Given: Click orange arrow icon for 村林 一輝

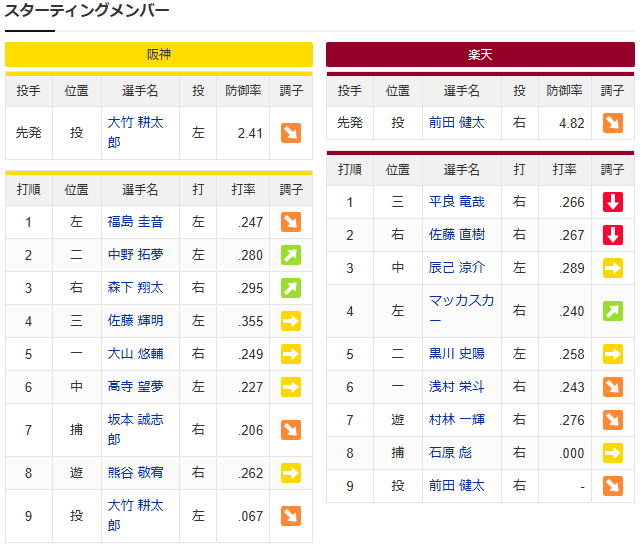Looking at the screenshot, I should tap(613, 420).
